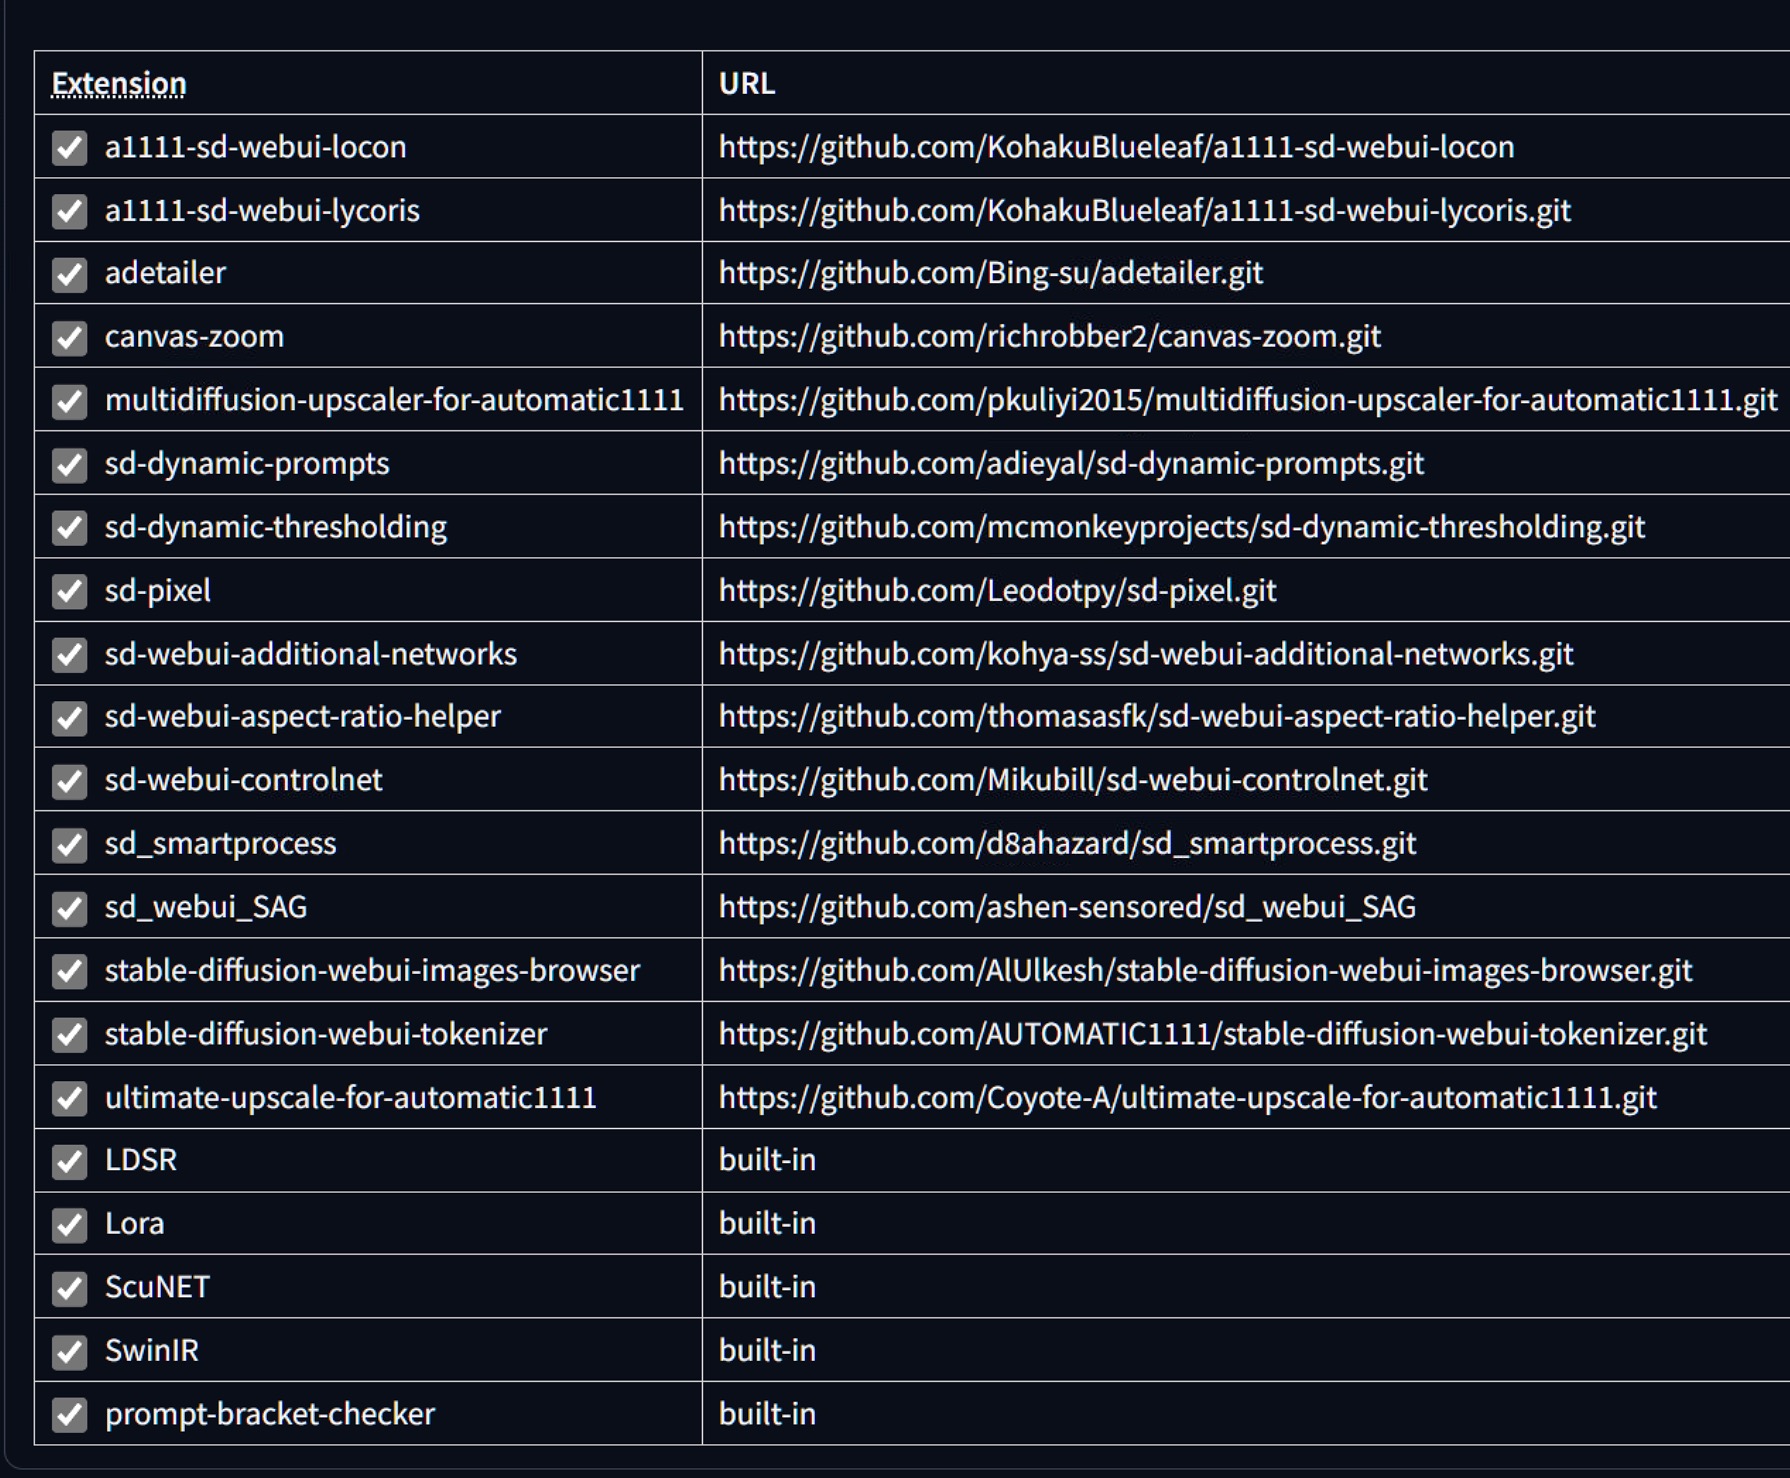
Task: Disable the LDSR built-in extension
Action: (68, 1161)
